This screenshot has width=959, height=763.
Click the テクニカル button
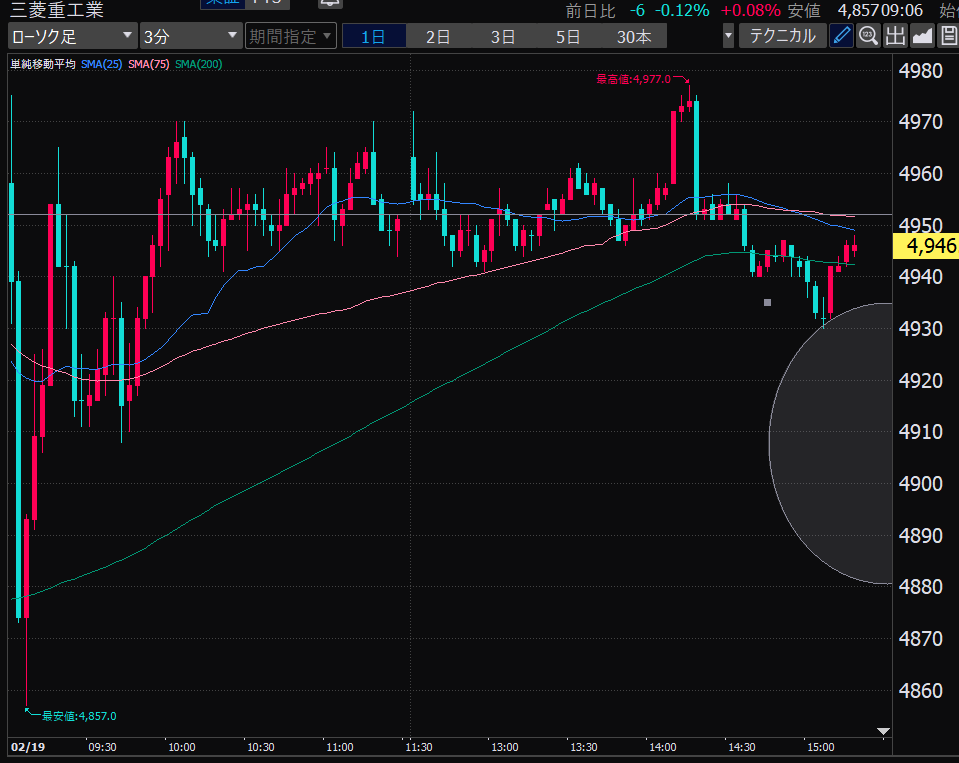point(782,37)
